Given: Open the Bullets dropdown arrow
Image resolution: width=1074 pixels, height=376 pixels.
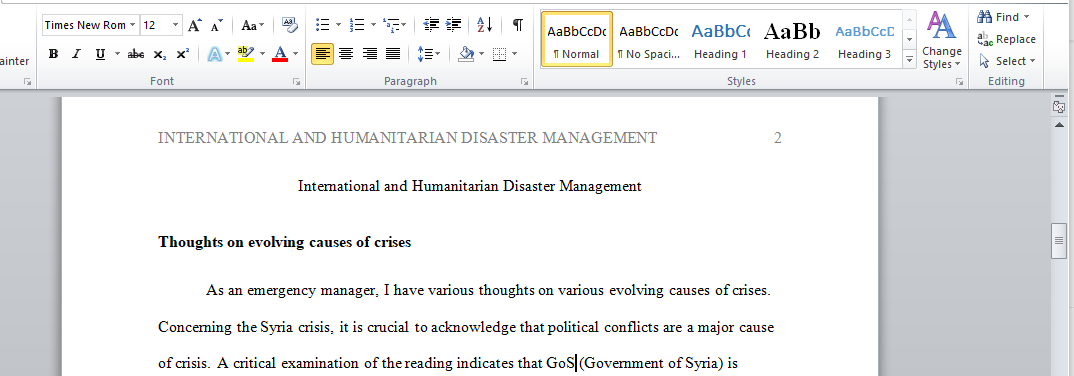Looking at the screenshot, I should [x=338, y=25].
